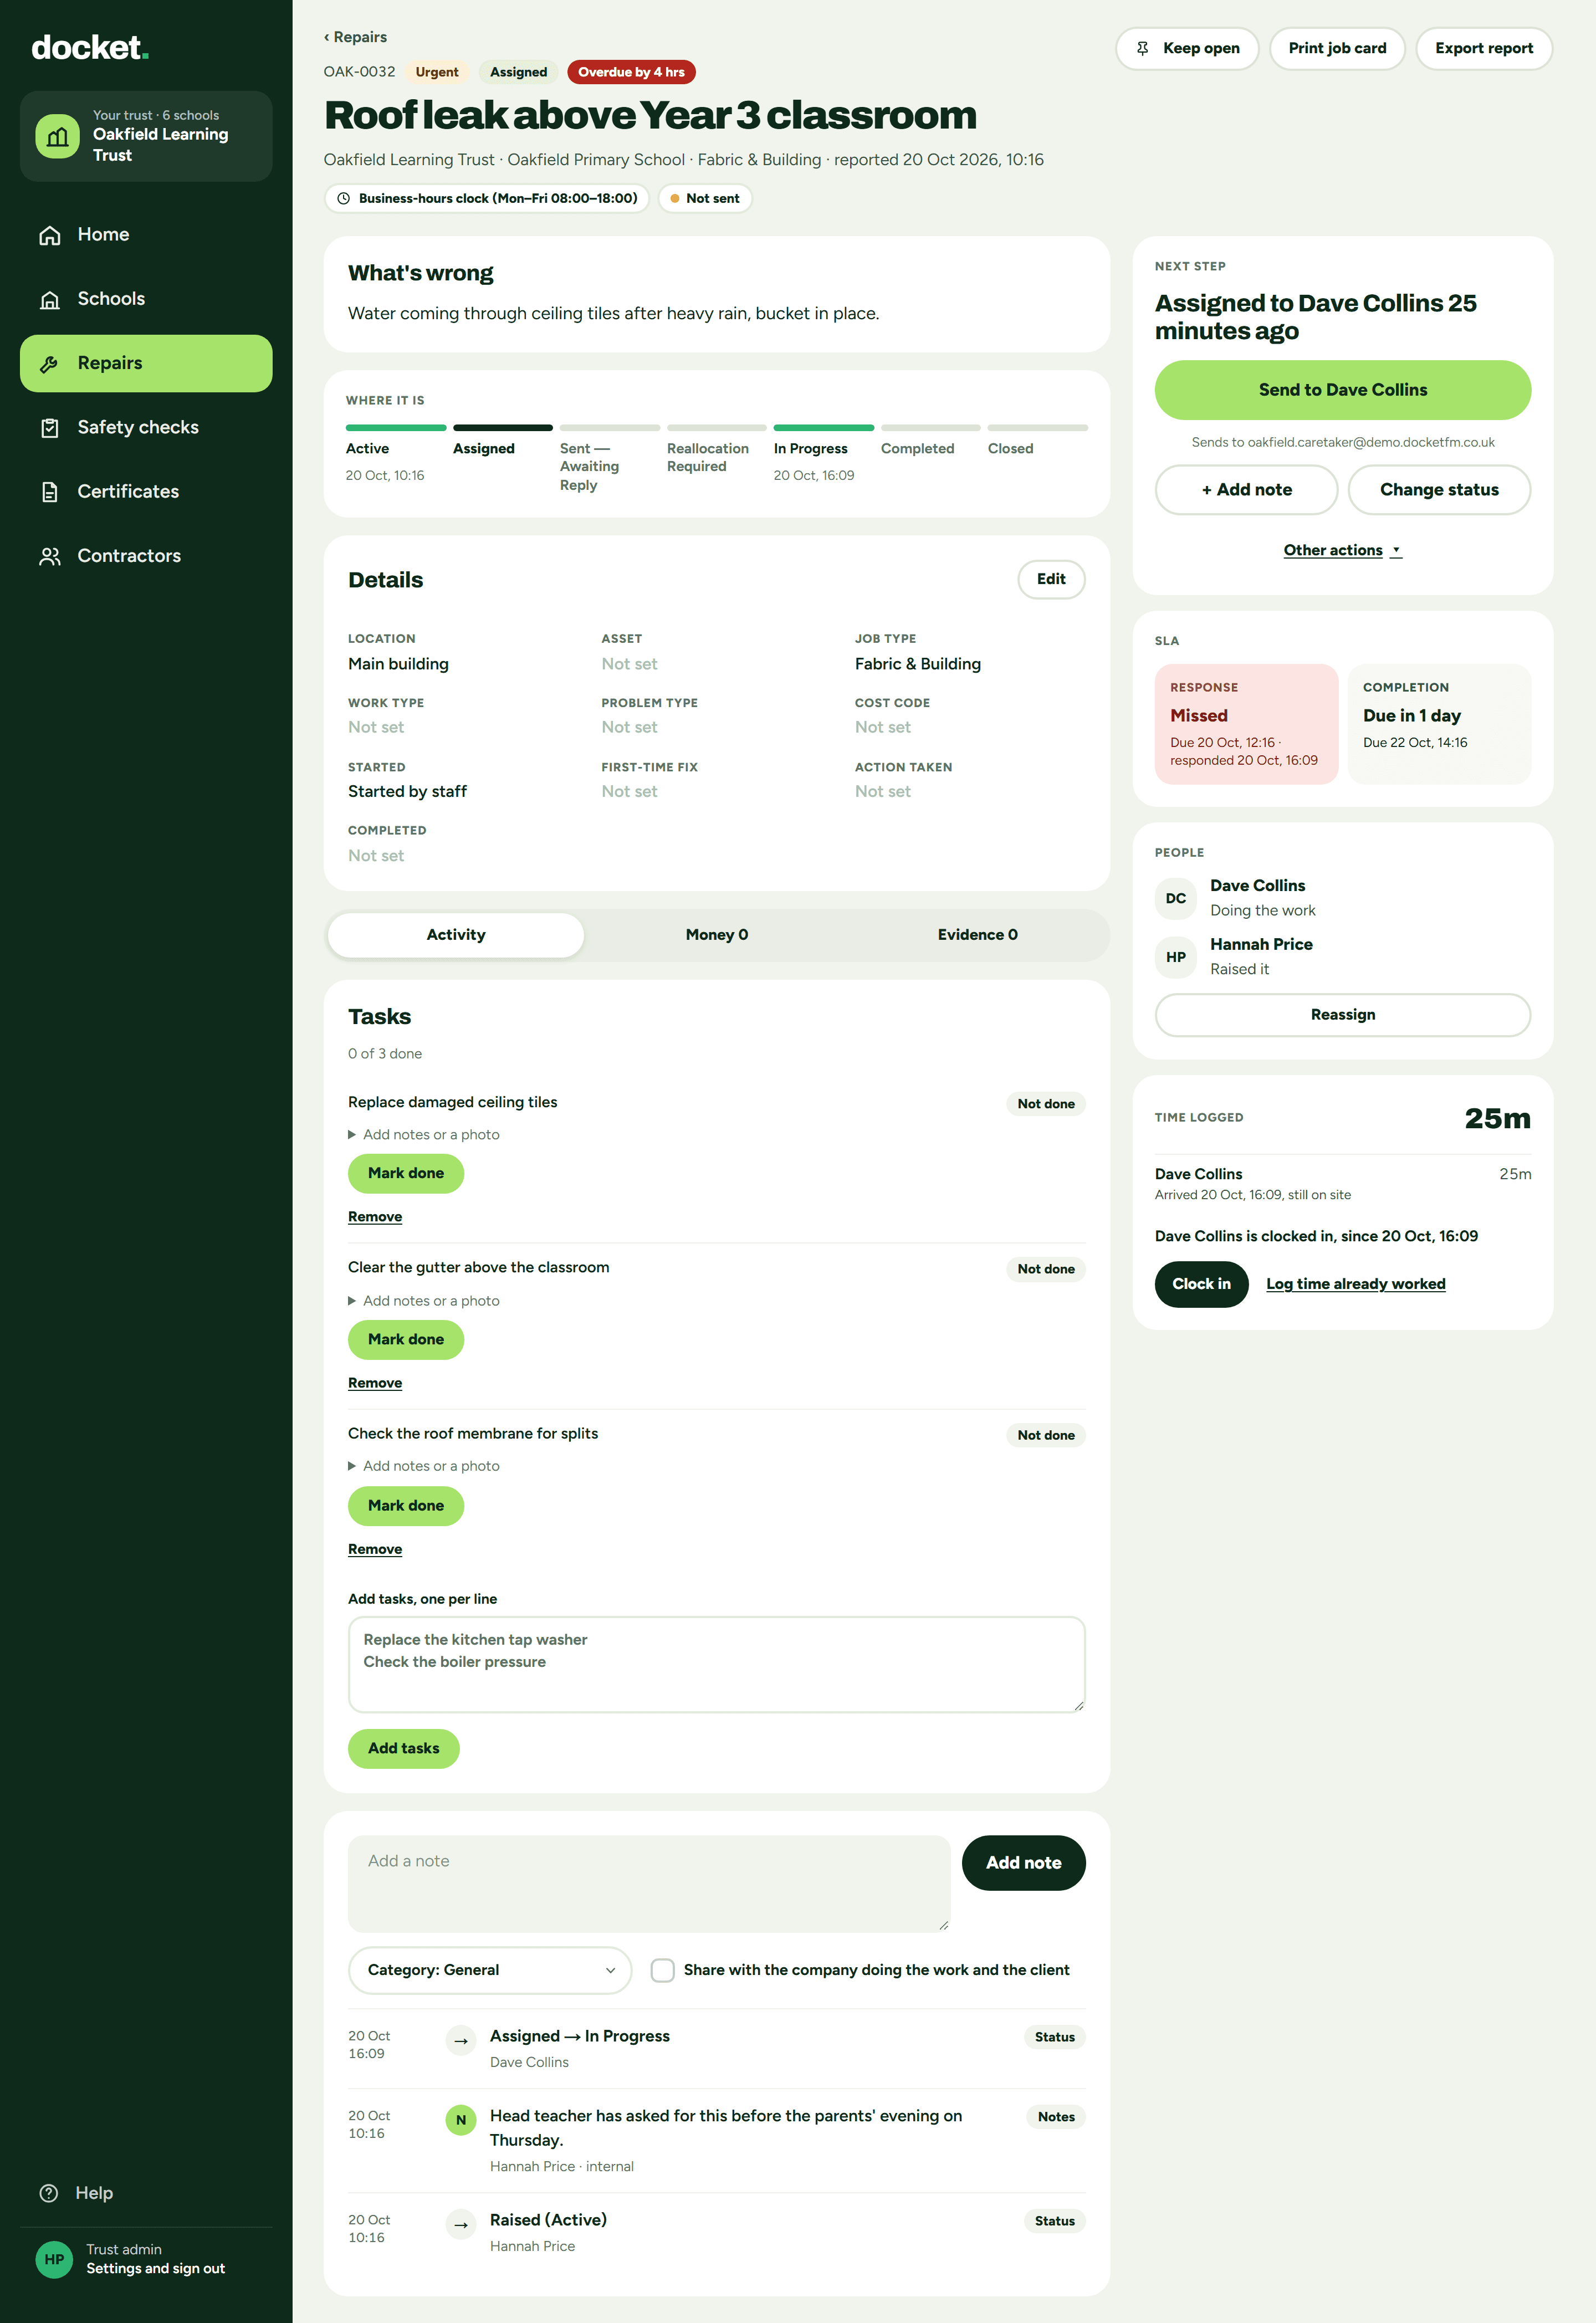Open Certificates document icon
1596x2323 pixels.
click(x=50, y=492)
